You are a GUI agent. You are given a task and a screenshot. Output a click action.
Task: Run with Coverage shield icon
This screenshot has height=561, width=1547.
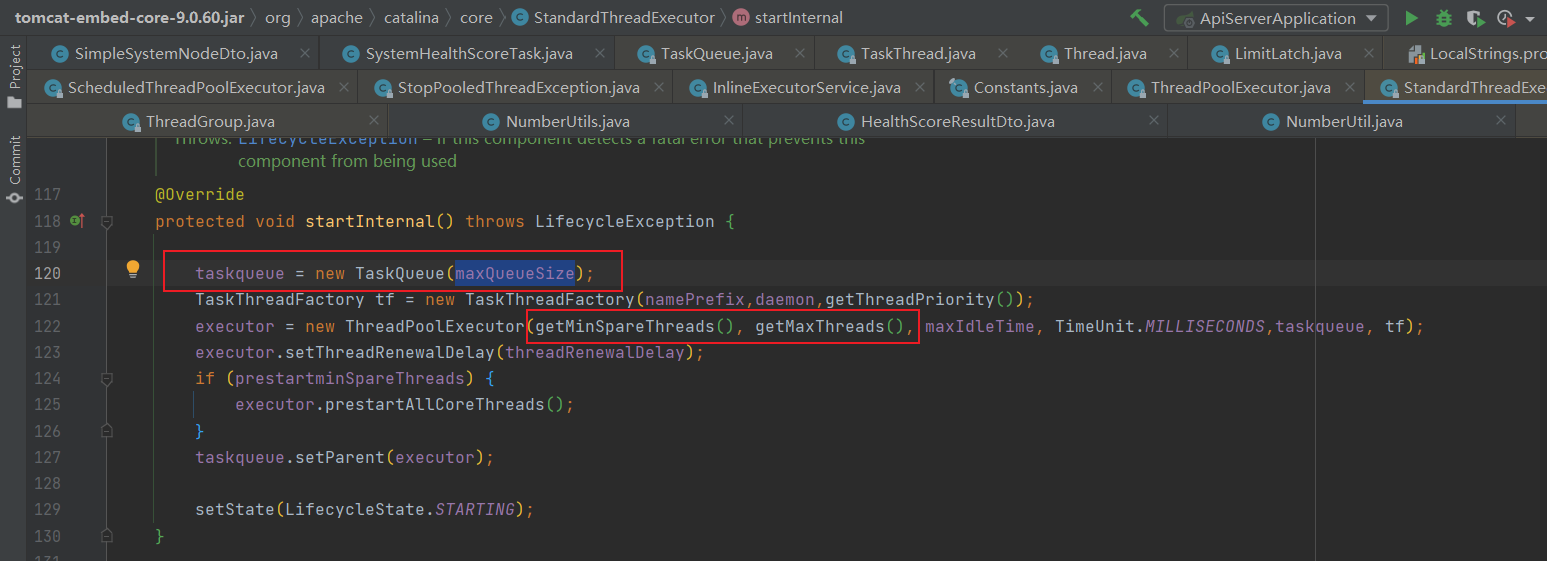[1474, 18]
